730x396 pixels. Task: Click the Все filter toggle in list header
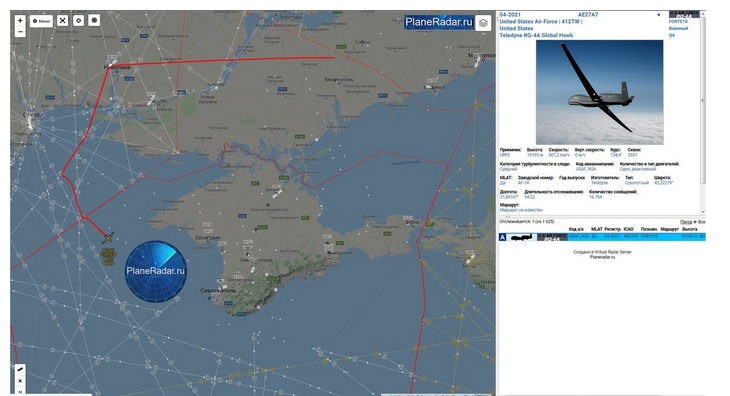[x=702, y=222]
